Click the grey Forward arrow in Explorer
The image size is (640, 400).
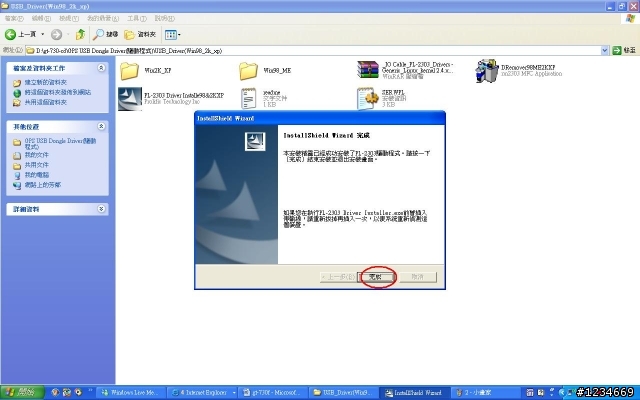(56, 35)
